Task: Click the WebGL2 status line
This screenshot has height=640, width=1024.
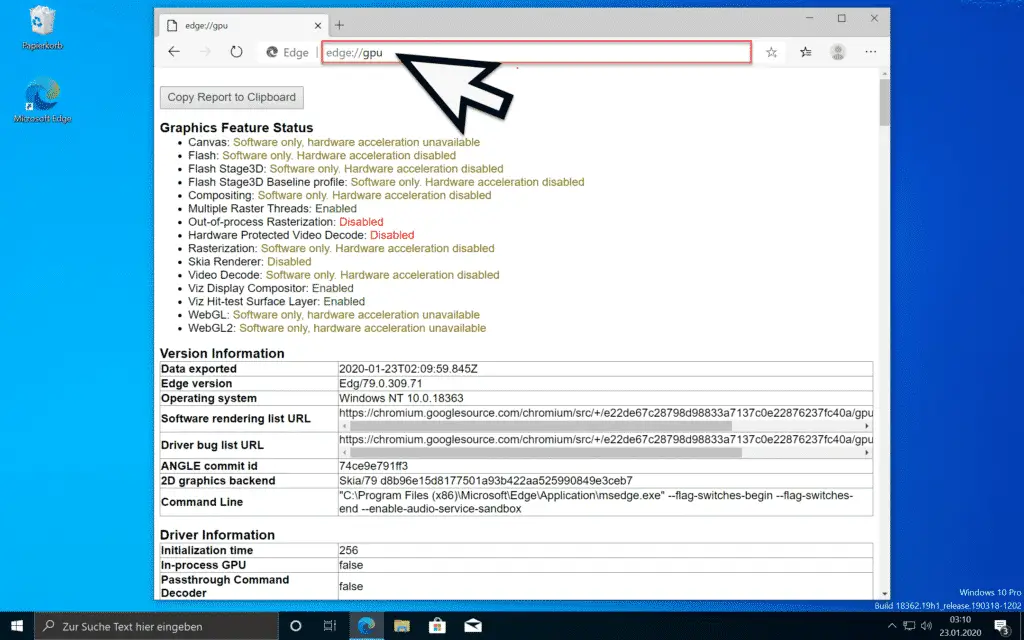Action: pos(337,328)
